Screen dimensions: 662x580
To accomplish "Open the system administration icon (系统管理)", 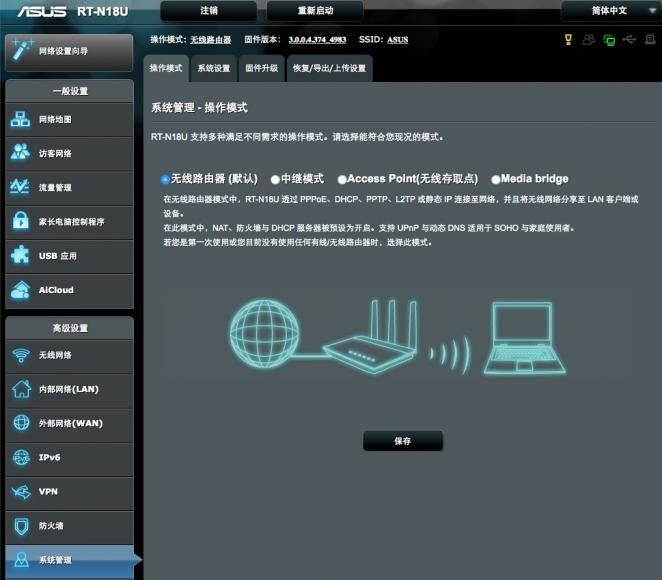I will [22, 560].
